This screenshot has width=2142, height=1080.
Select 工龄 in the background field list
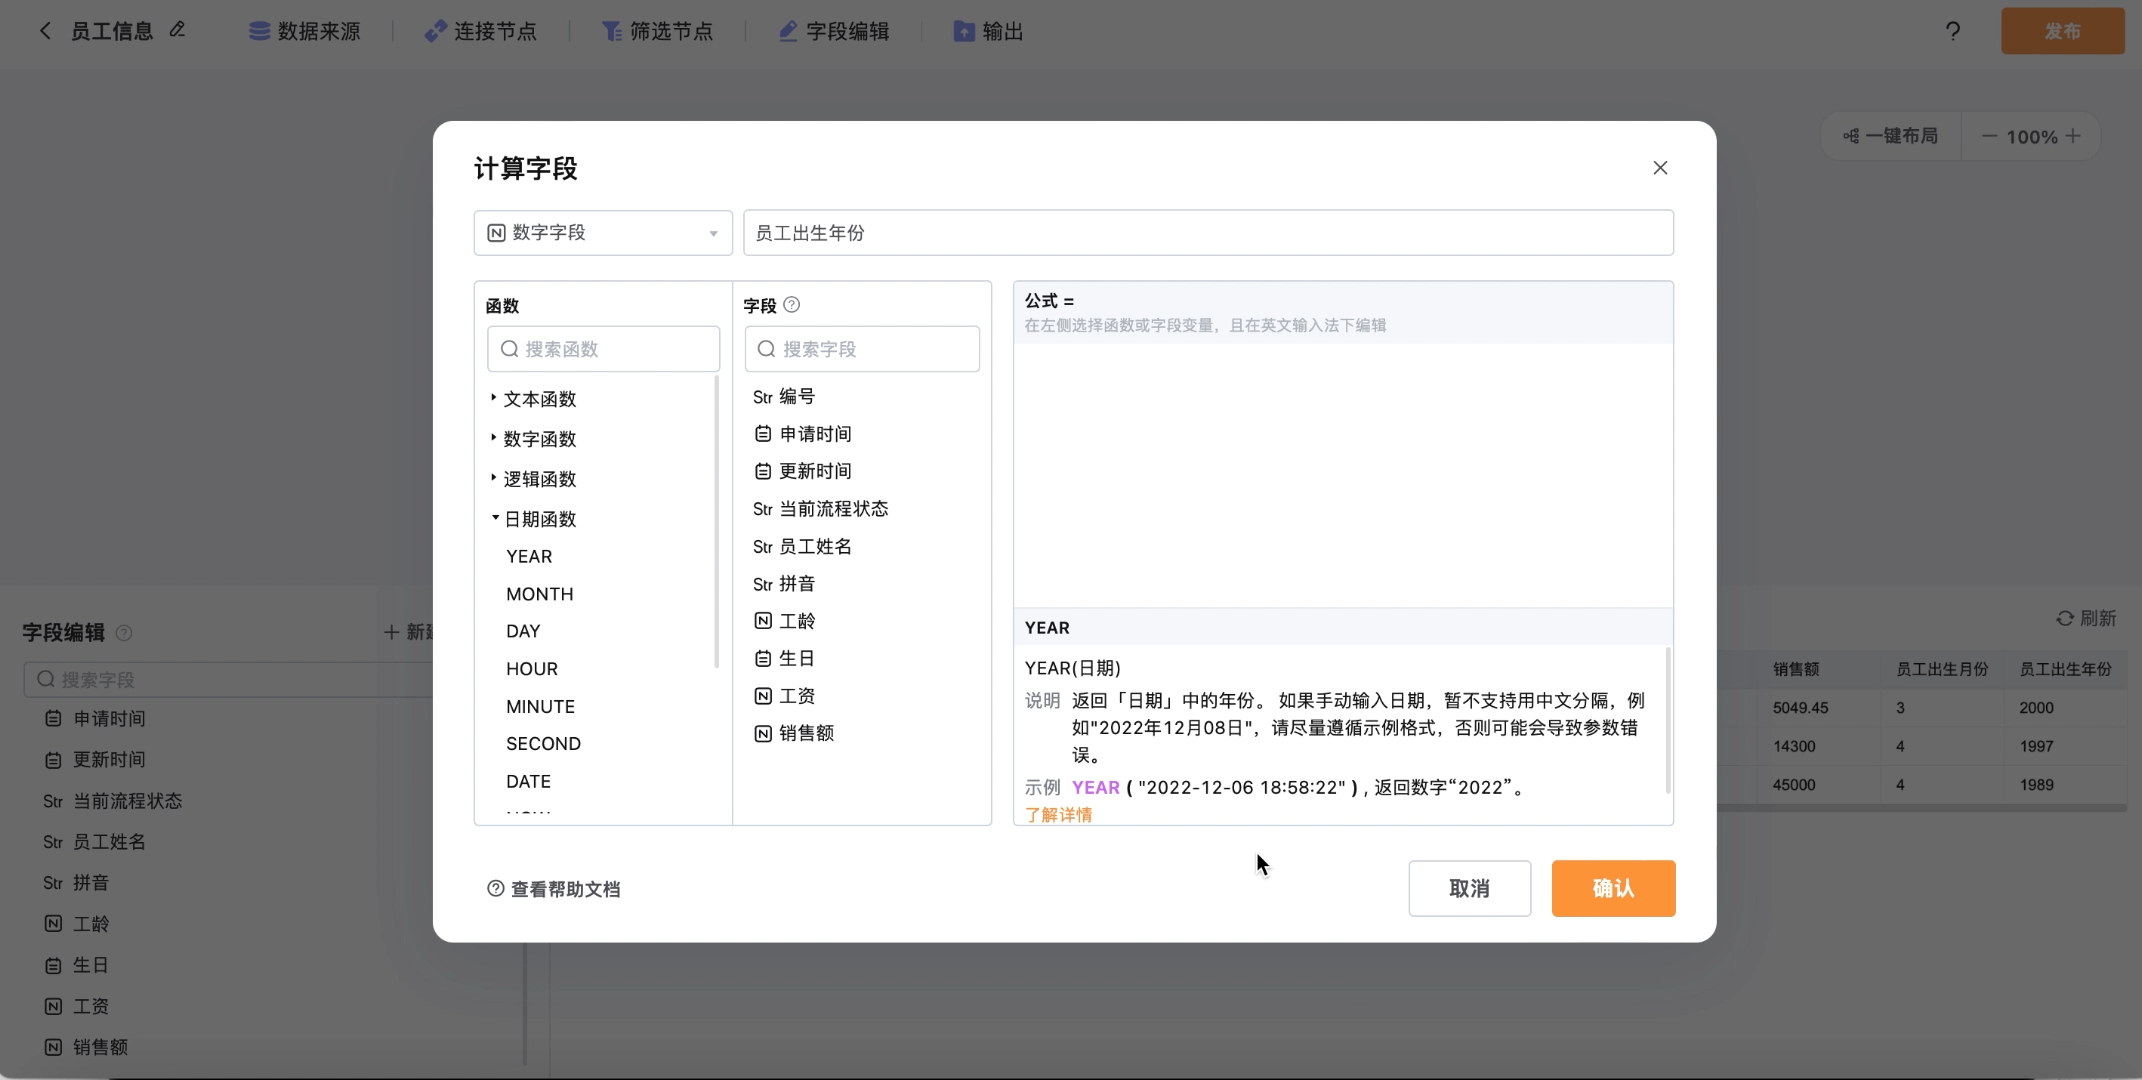point(77,924)
